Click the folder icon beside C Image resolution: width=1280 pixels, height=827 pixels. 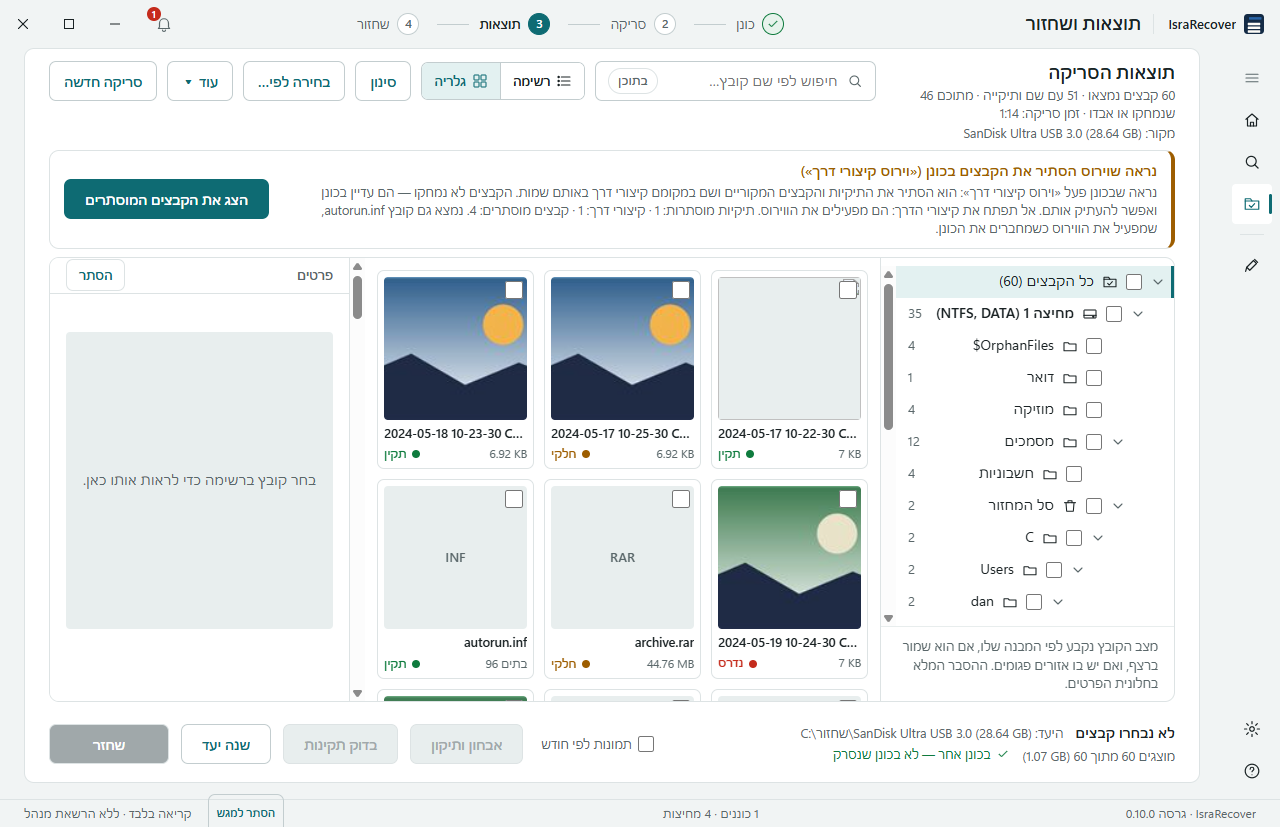coord(1050,538)
